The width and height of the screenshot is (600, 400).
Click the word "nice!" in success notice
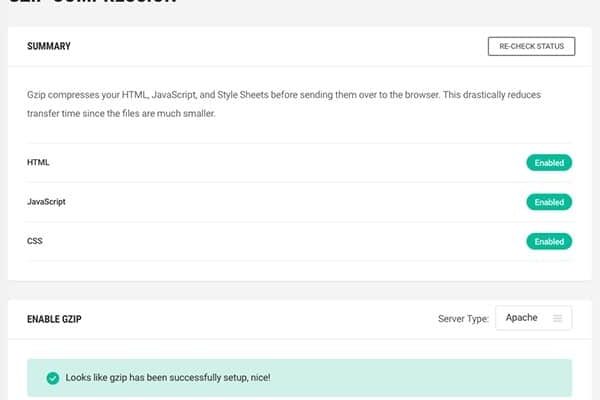click(257, 378)
